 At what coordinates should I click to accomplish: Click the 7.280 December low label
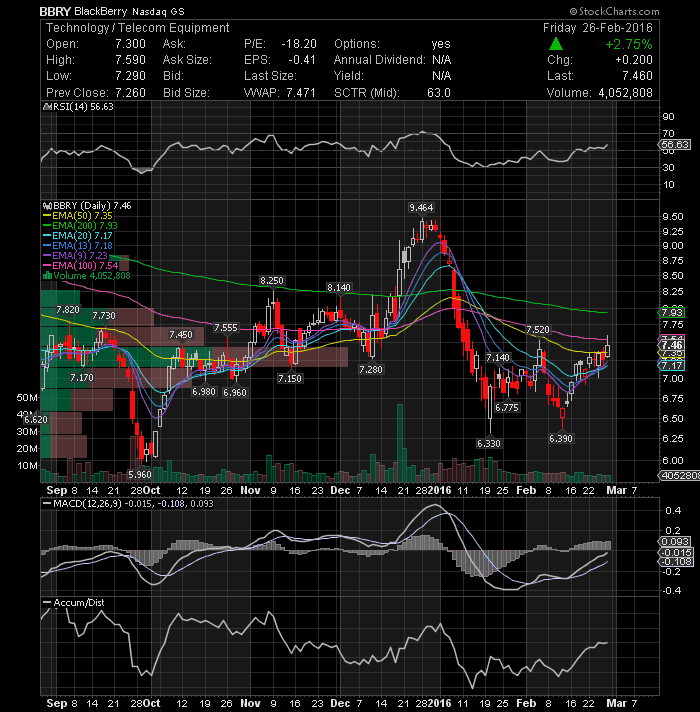click(x=370, y=370)
